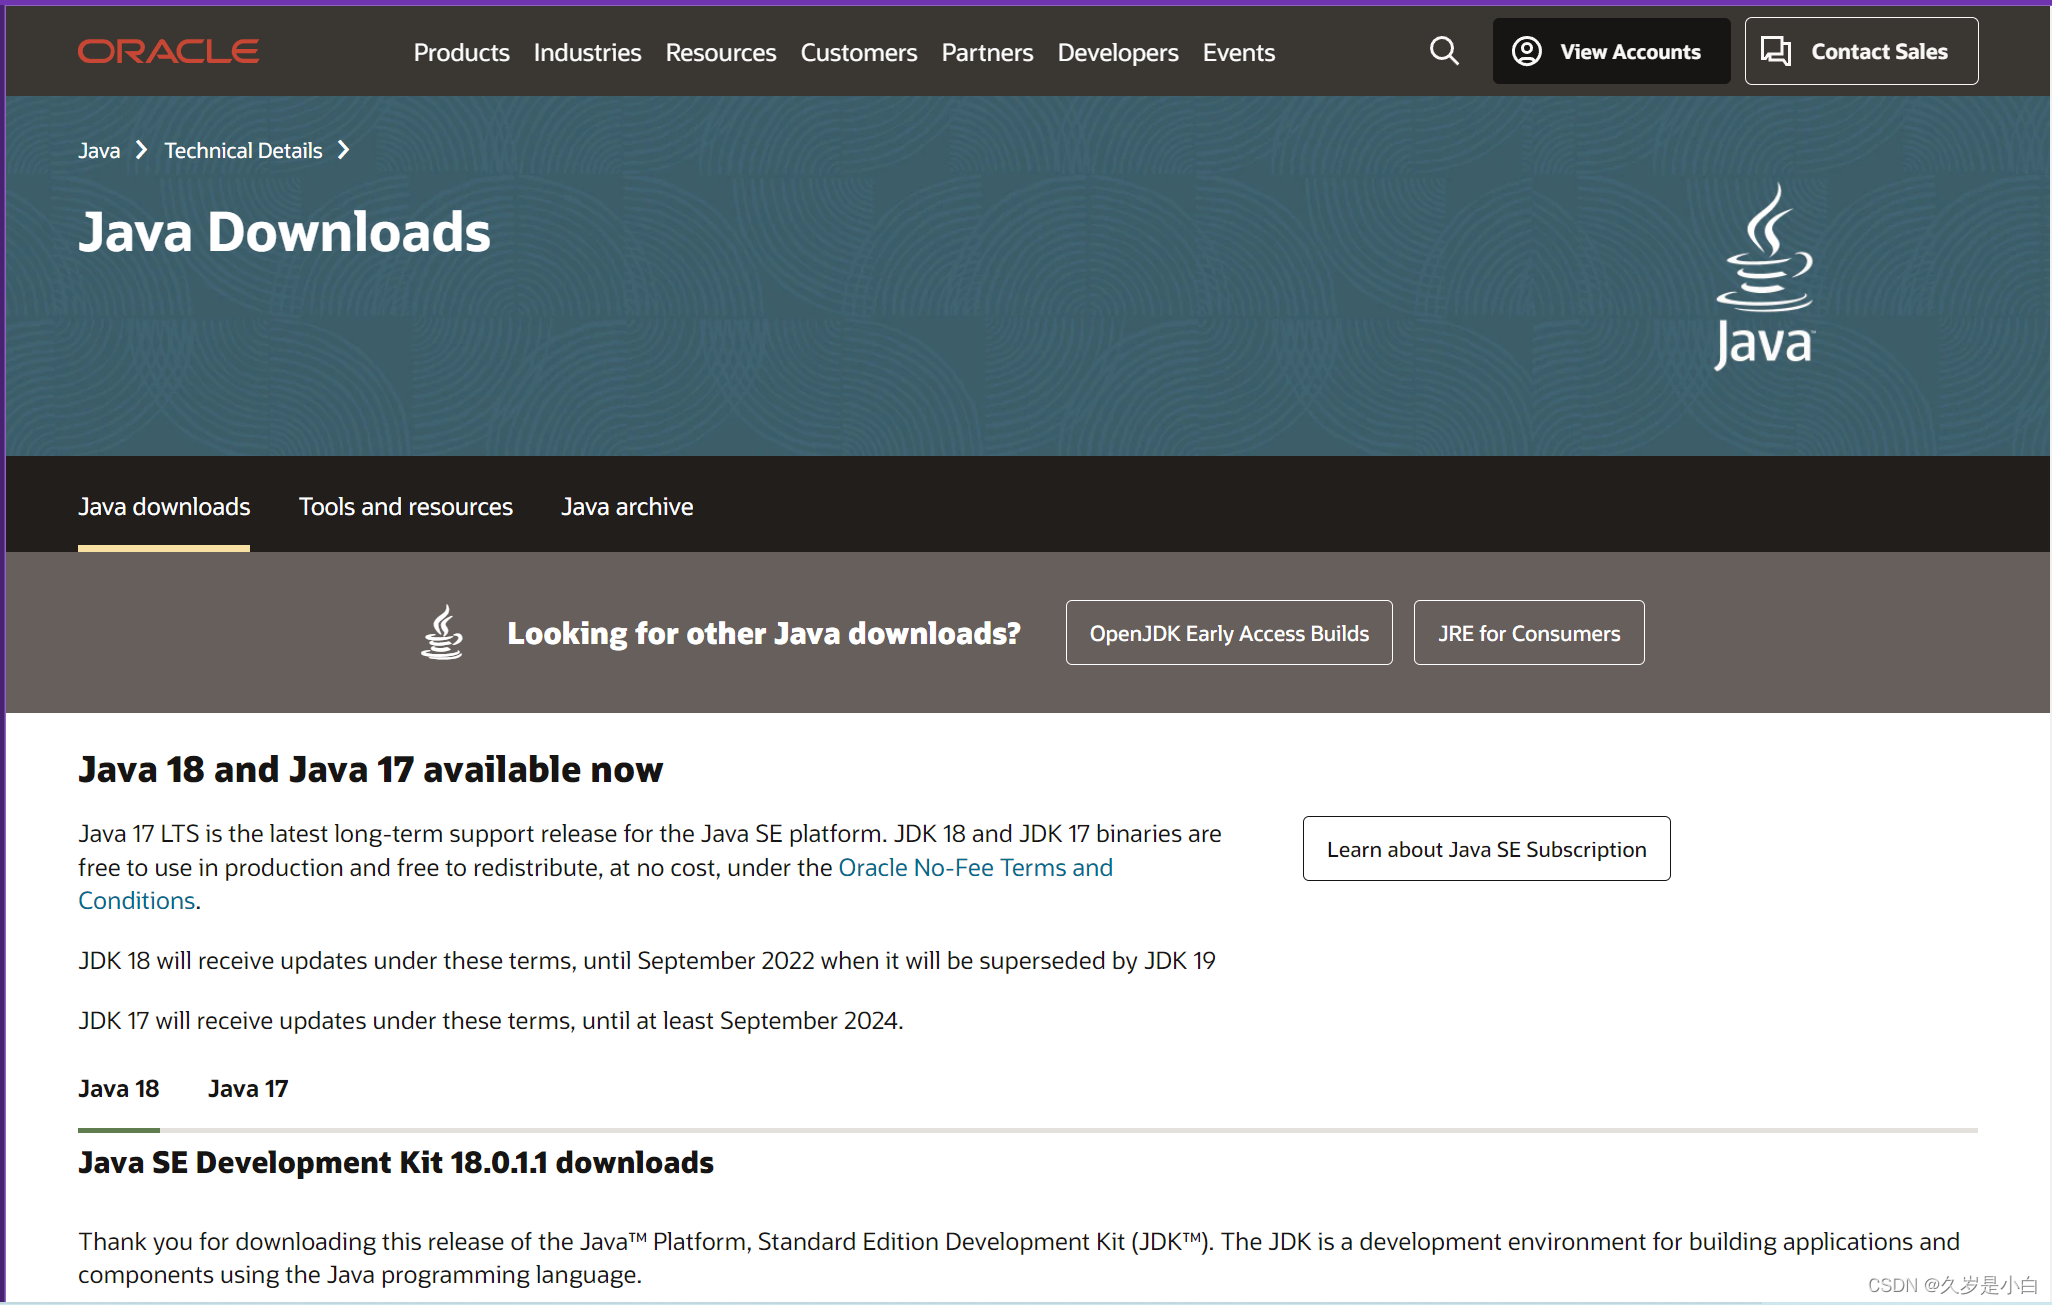Click the Java Downloads page heading
This screenshot has width=2052, height=1305.
coord(284,232)
